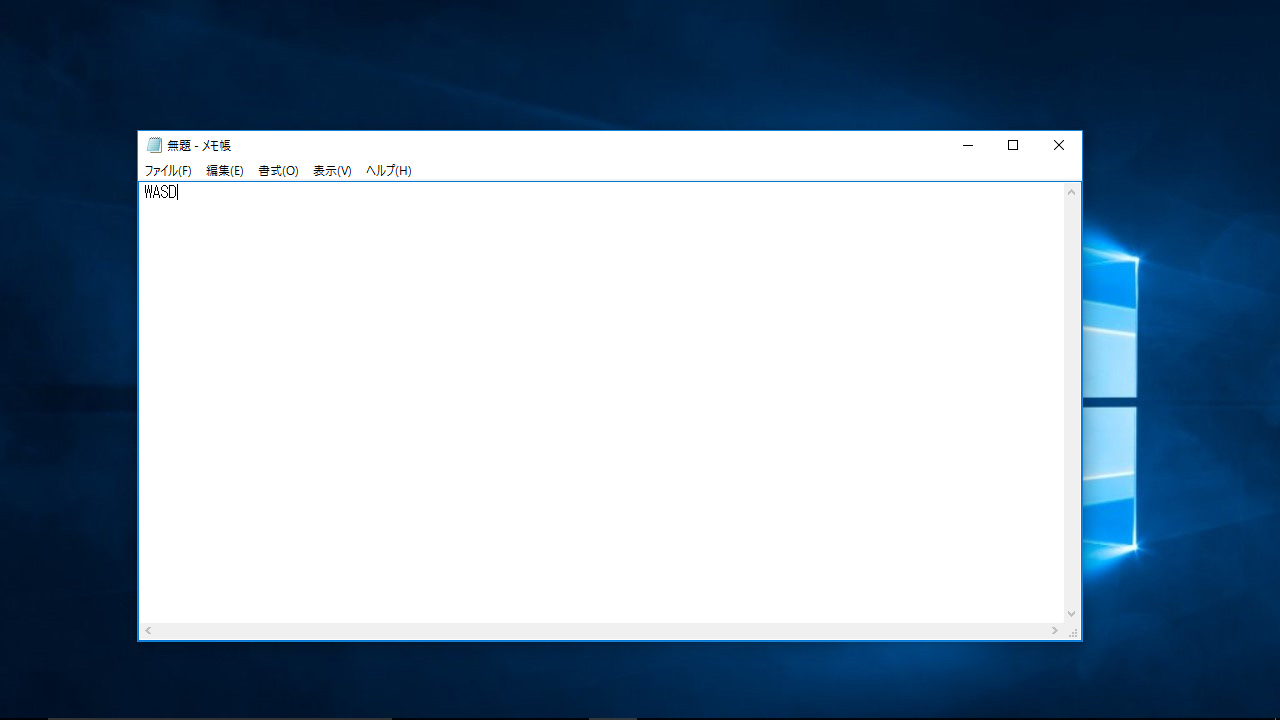Click the horizontal scrollbar left arrow

(148, 631)
